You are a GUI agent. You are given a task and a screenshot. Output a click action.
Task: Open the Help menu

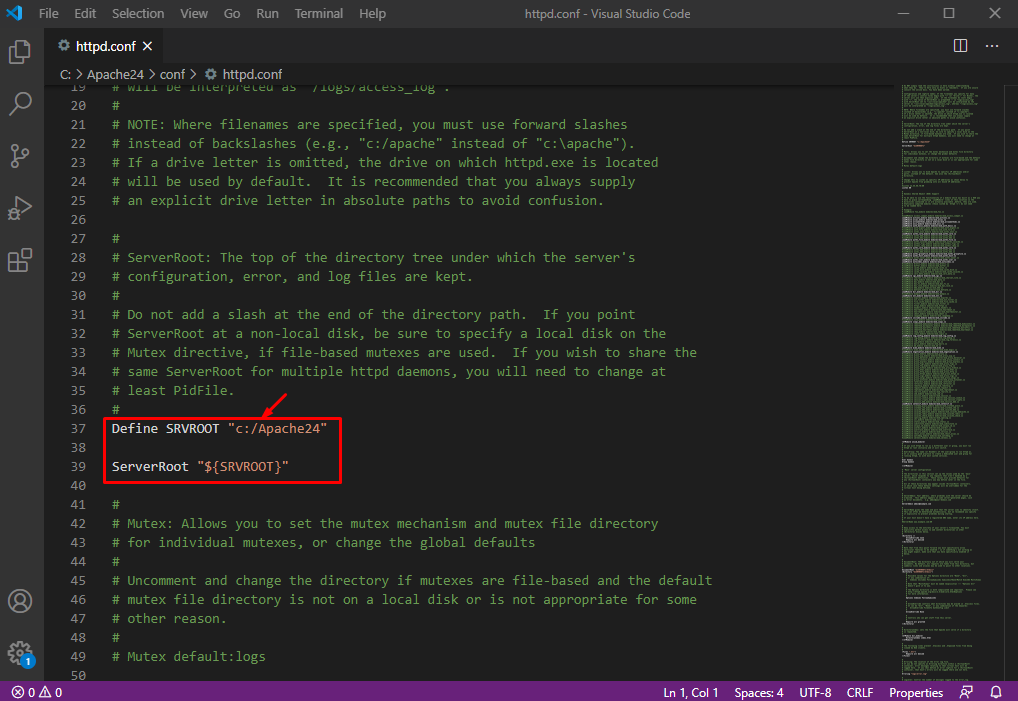pos(373,13)
